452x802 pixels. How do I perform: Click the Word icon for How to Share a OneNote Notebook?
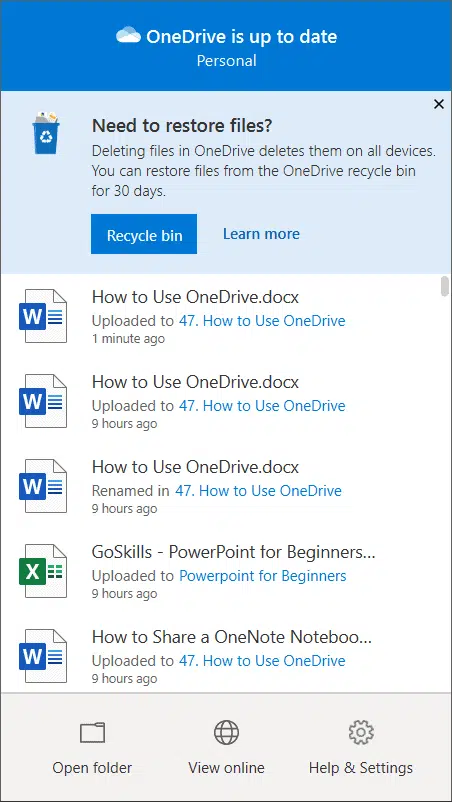tap(43, 656)
